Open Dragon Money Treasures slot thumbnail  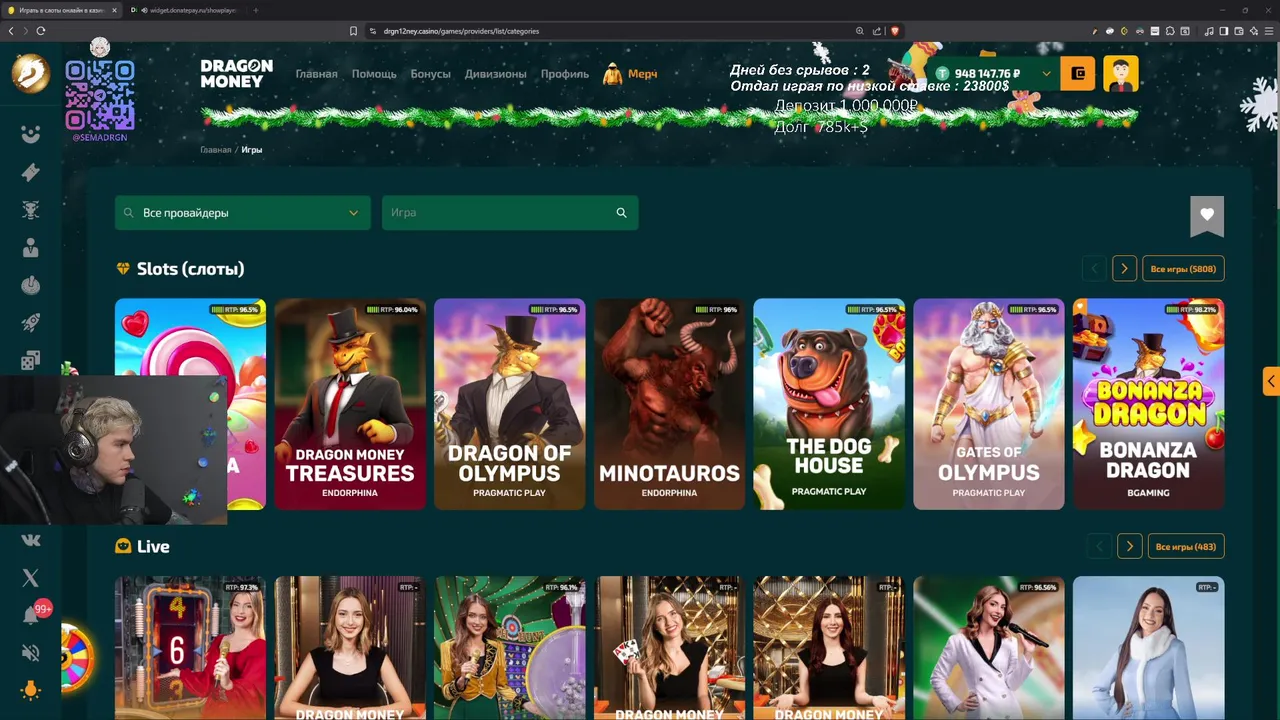[x=350, y=404]
